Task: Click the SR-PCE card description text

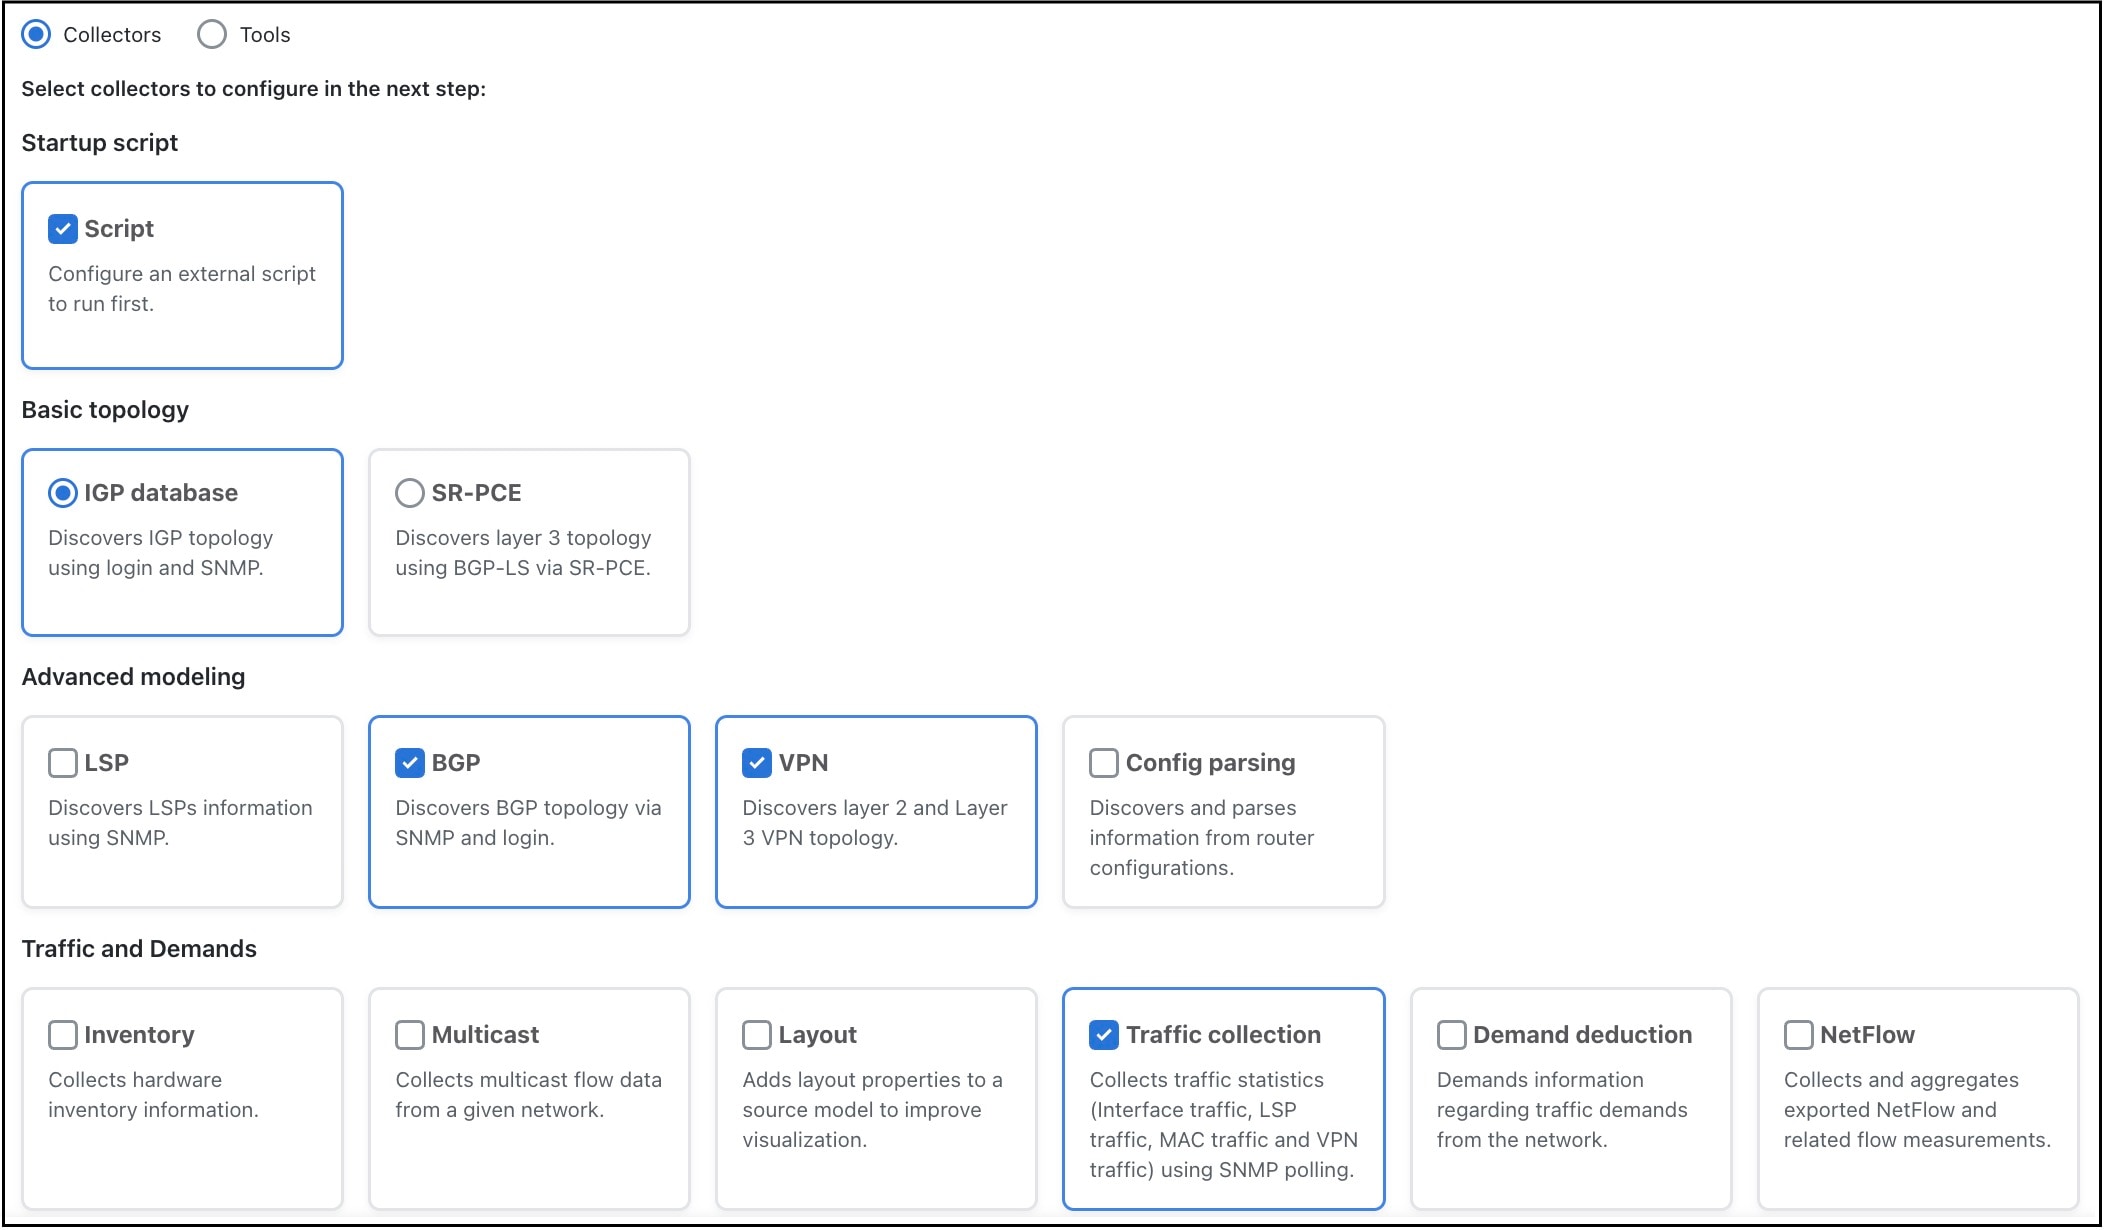Action: [523, 553]
